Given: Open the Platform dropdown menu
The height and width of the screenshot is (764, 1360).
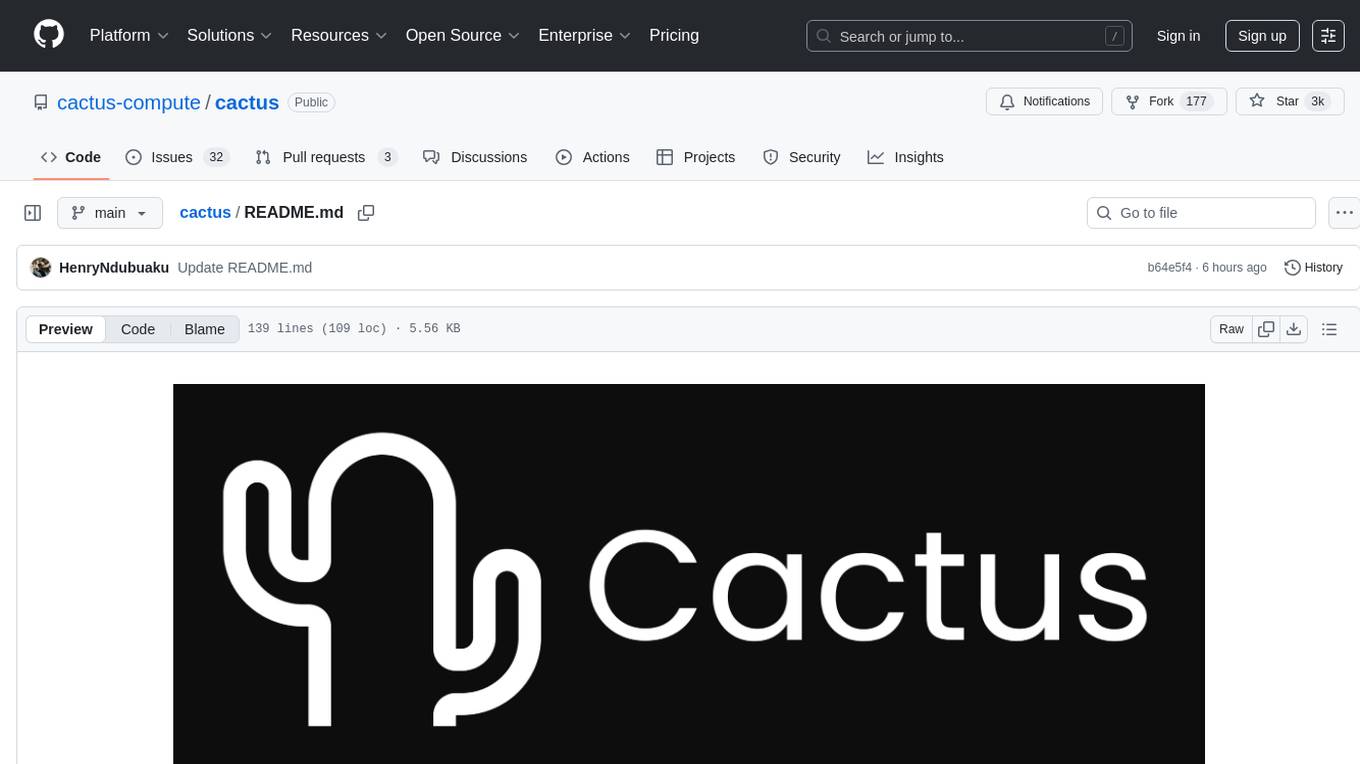Looking at the screenshot, I should tap(129, 35).
